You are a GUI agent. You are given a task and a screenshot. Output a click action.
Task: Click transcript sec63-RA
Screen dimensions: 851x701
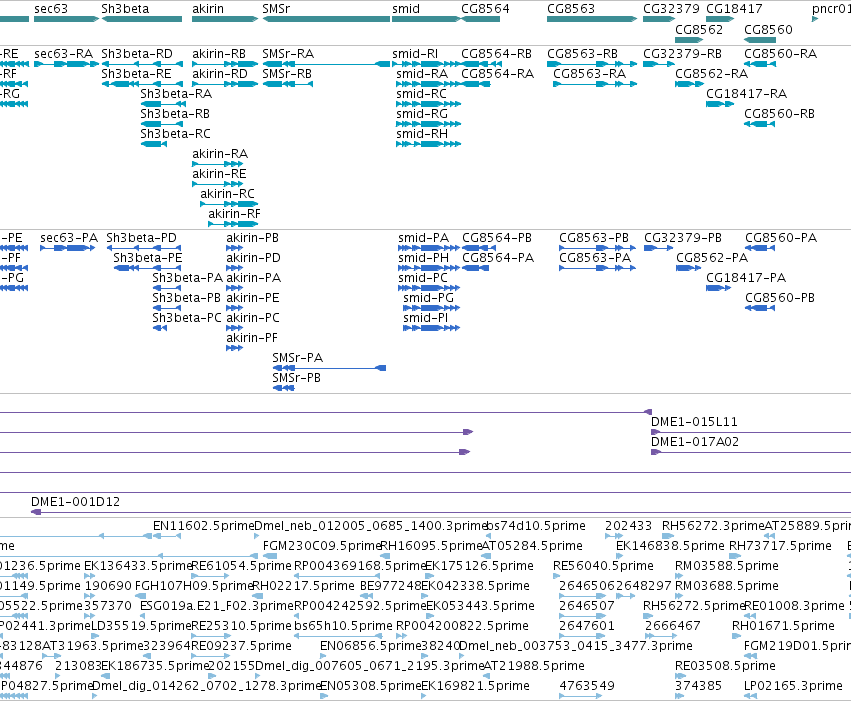[63, 54]
